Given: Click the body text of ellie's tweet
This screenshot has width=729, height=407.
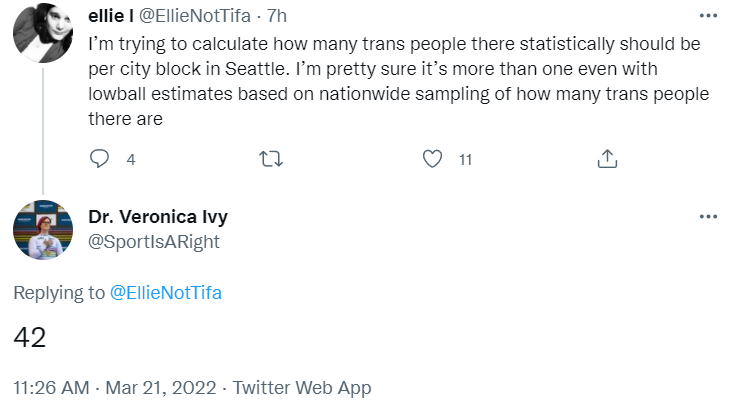Looking at the screenshot, I should coord(399,81).
